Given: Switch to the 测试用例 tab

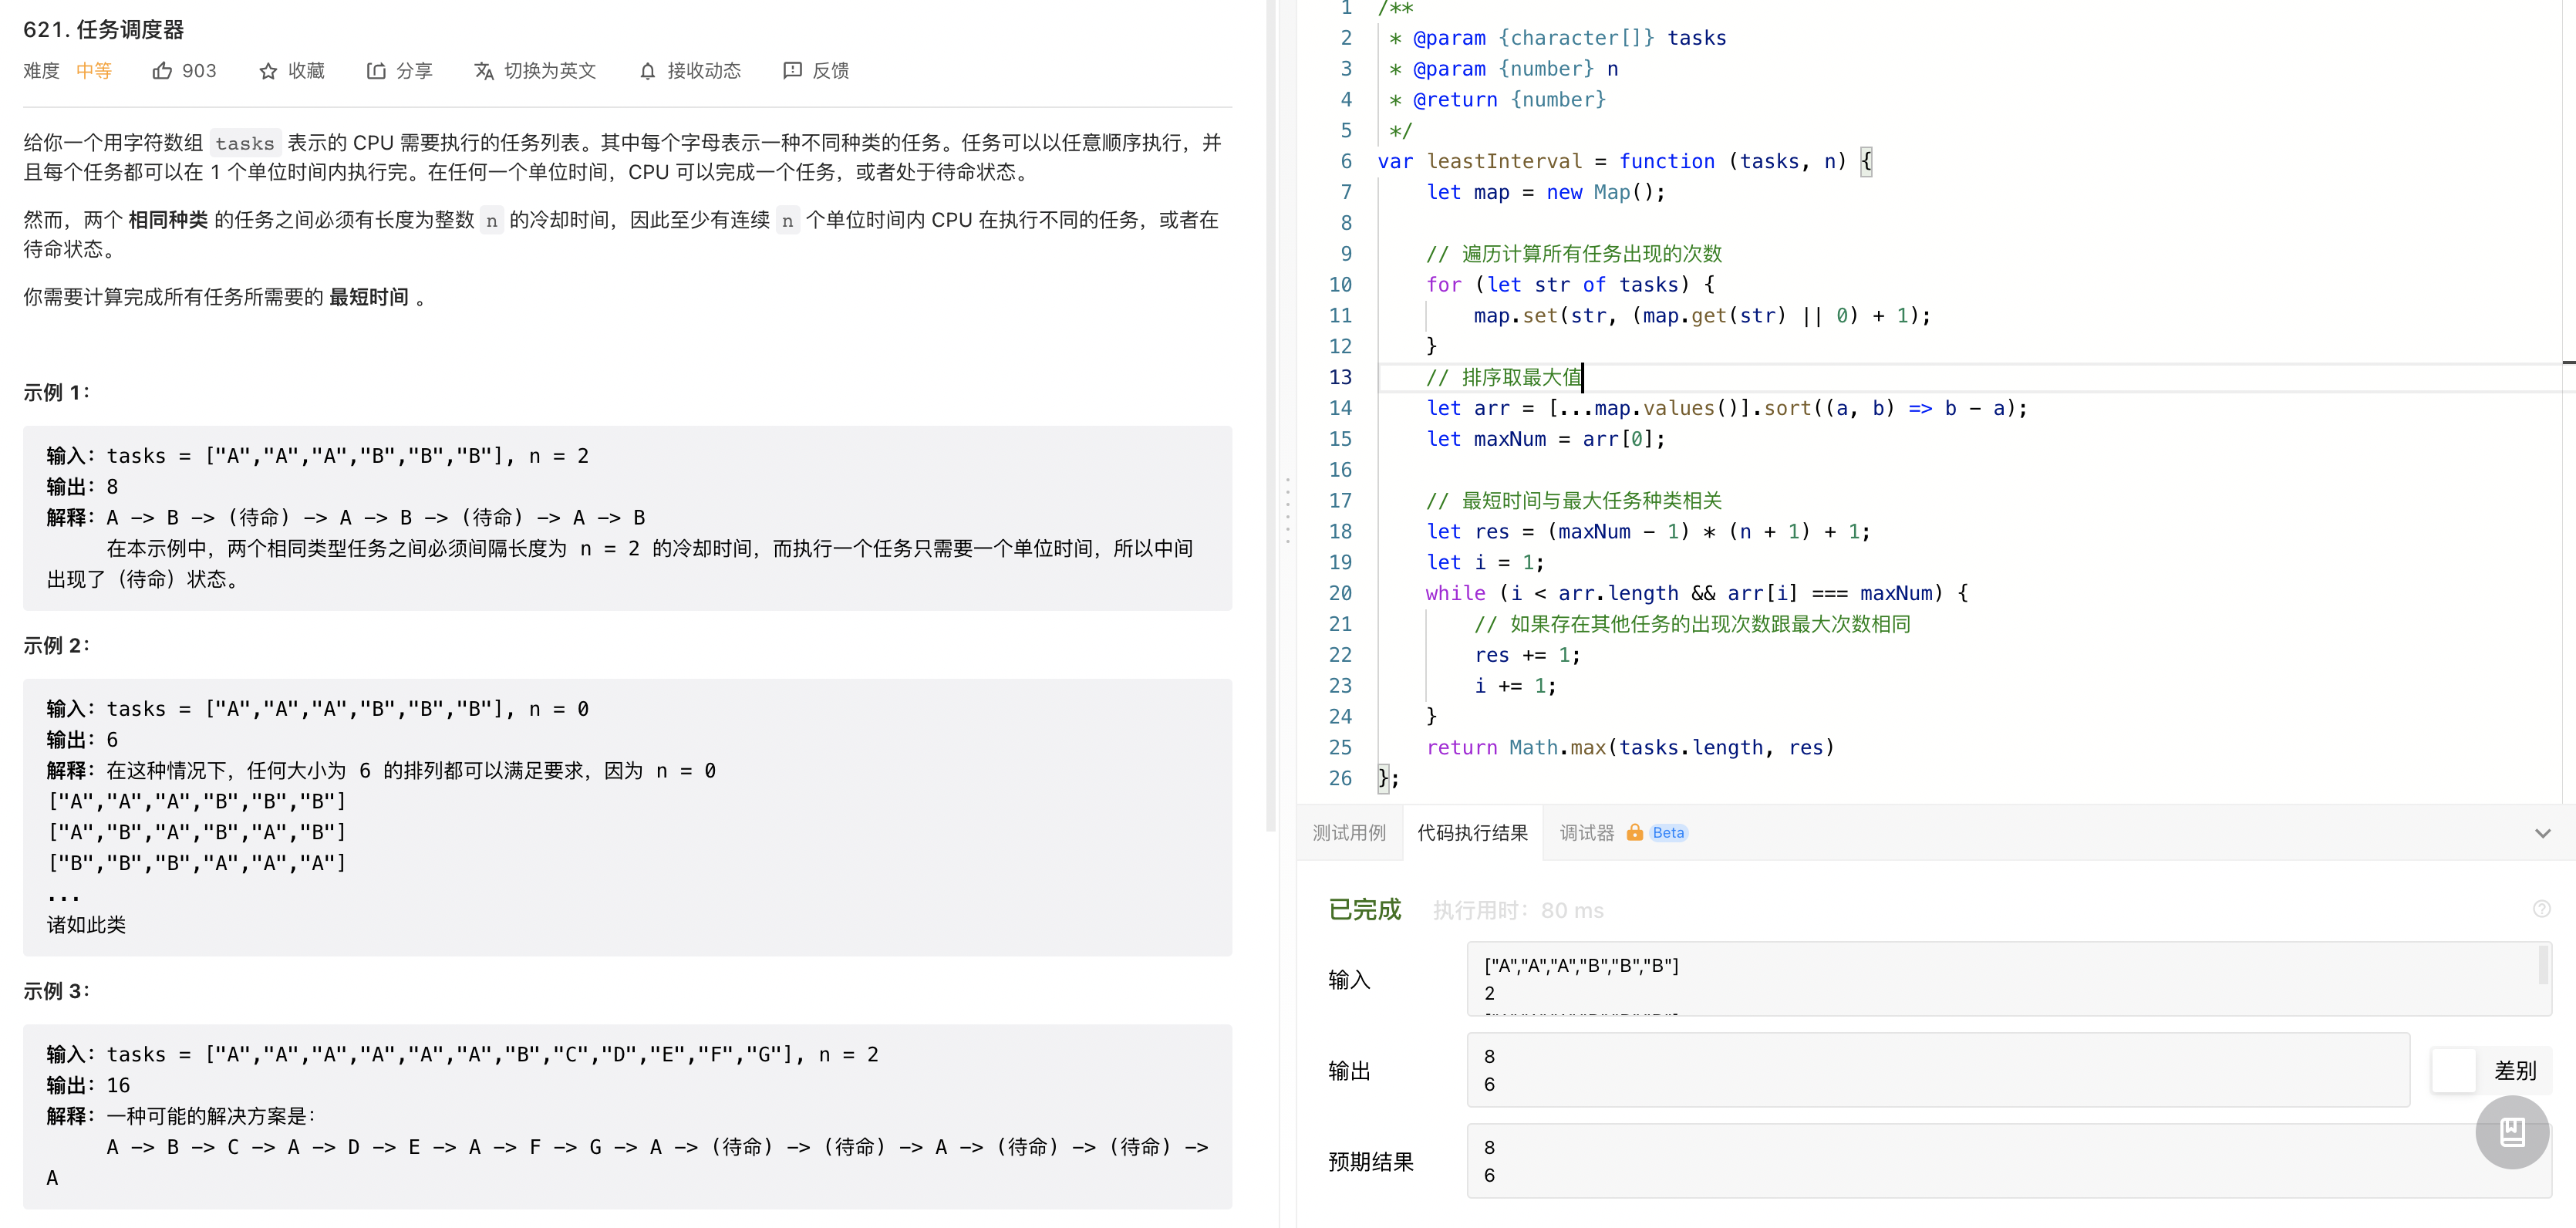Looking at the screenshot, I should pos(1349,832).
